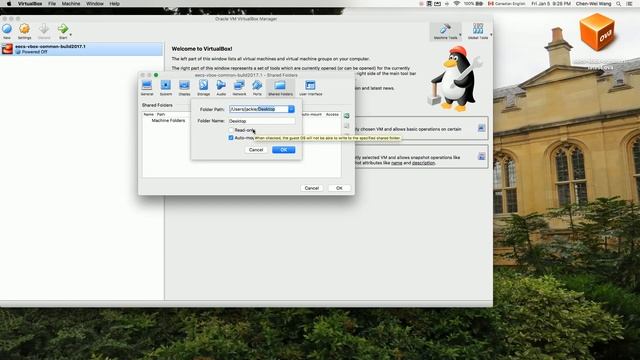Click the Access column header
This screenshot has height=360, width=640.
coord(332,115)
